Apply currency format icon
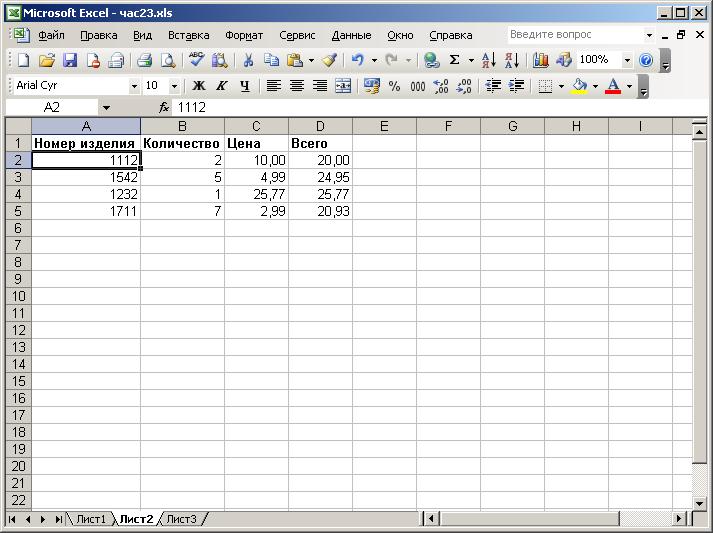The height and width of the screenshot is (533, 713). pyautogui.click(x=372, y=85)
